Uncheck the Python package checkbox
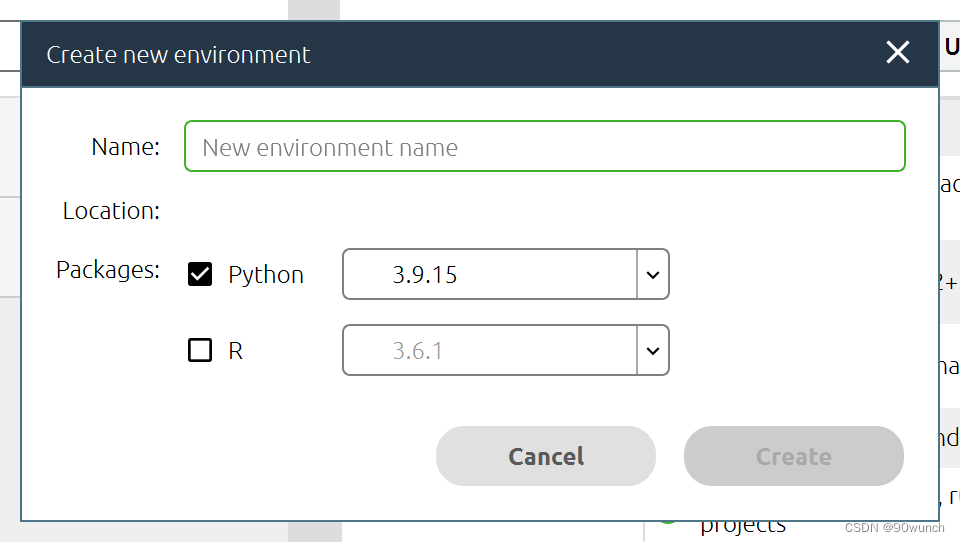960x542 pixels. [x=200, y=274]
